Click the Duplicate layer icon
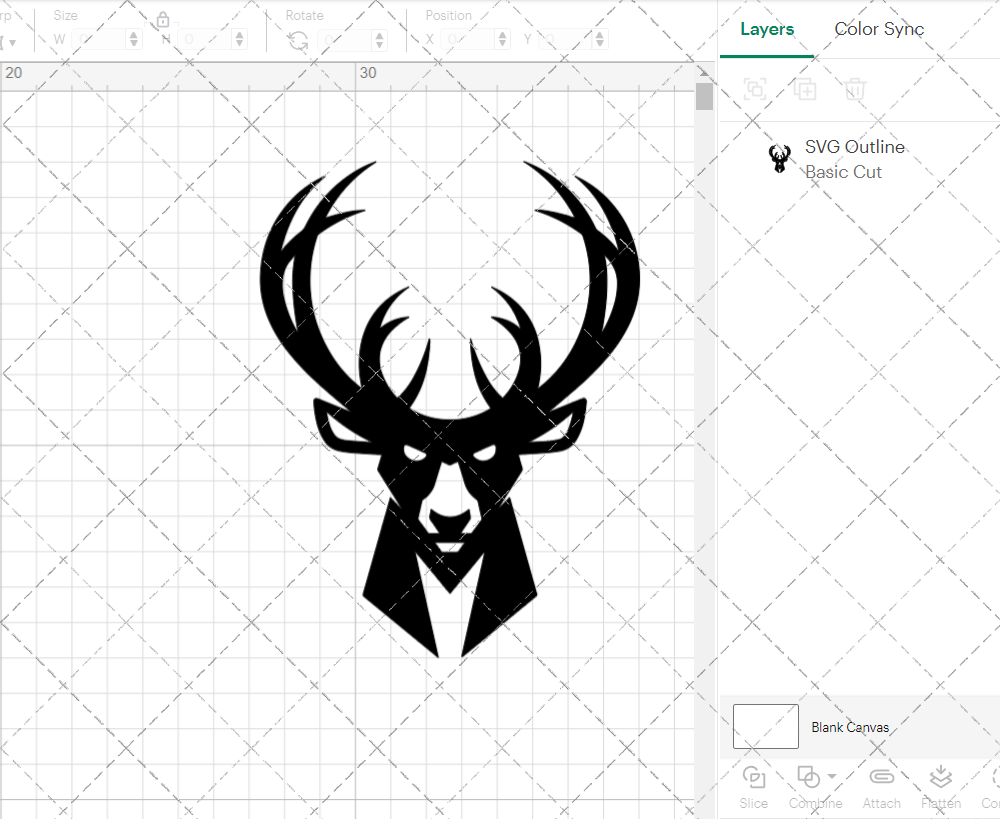Image resolution: width=1000 pixels, height=819 pixels. [805, 89]
